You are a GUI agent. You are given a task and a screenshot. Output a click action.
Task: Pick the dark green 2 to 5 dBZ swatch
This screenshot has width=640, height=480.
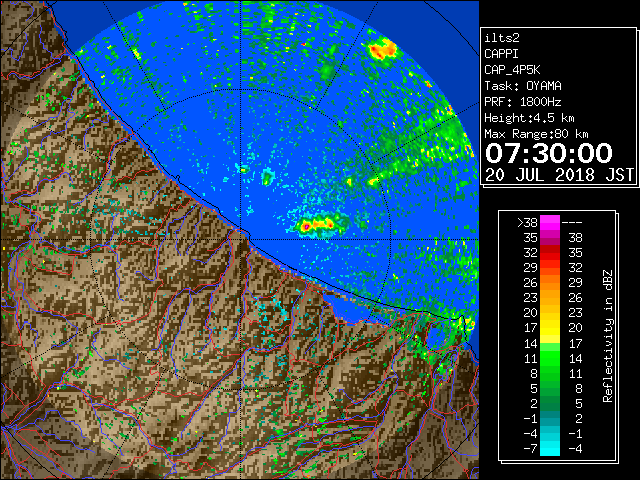coord(550,403)
